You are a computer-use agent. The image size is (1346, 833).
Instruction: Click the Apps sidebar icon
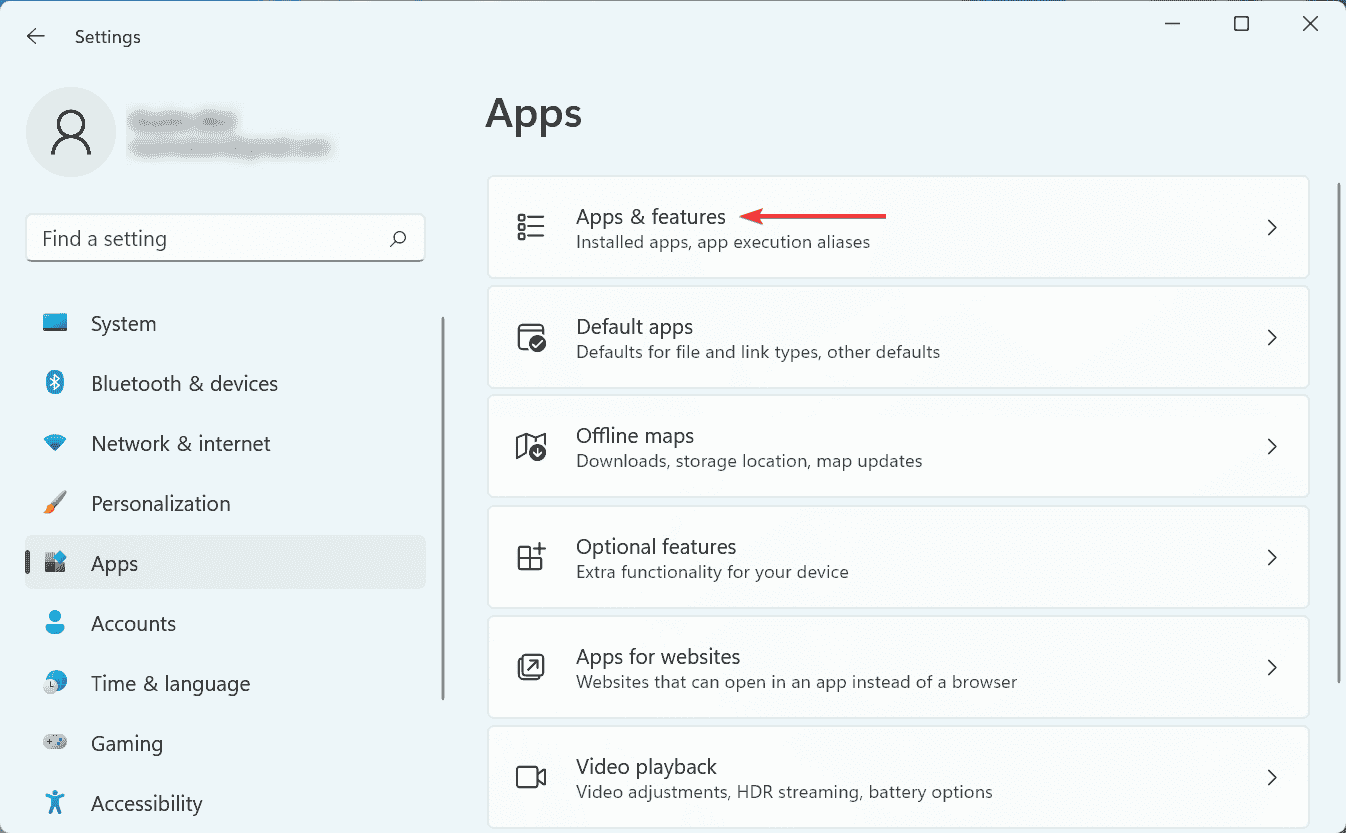point(55,562)
